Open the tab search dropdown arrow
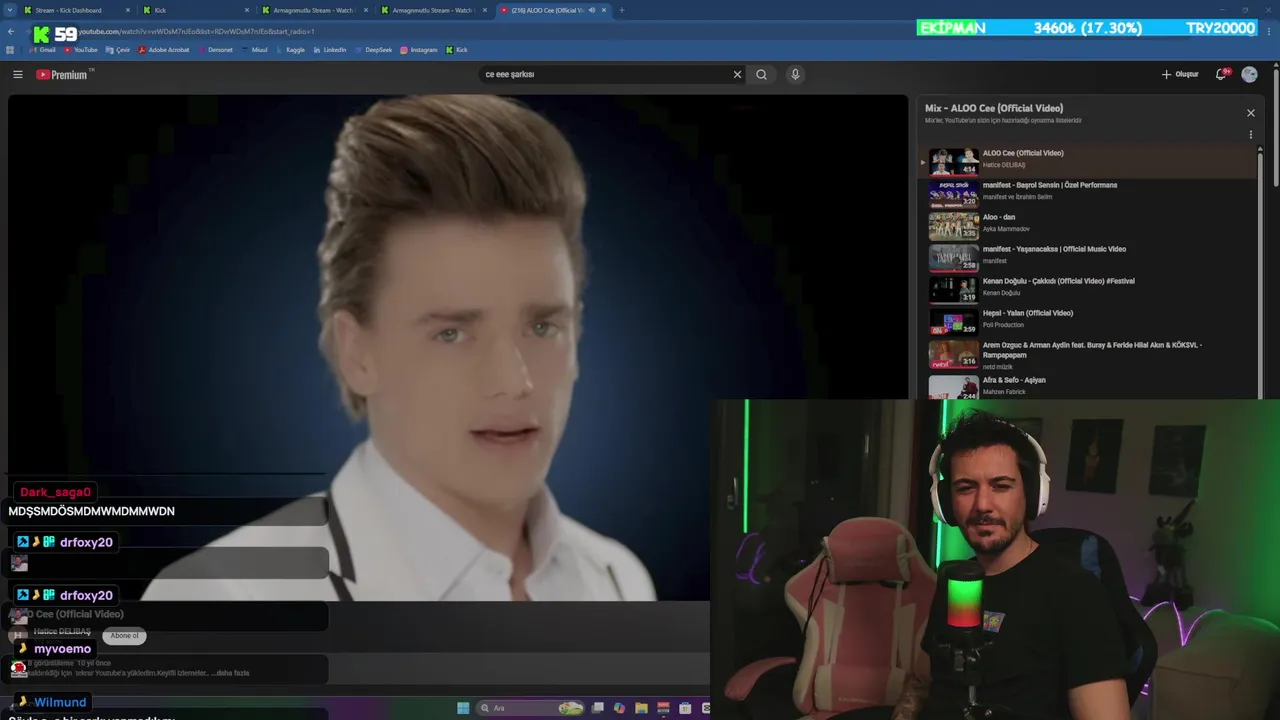 tap(8, 10)
